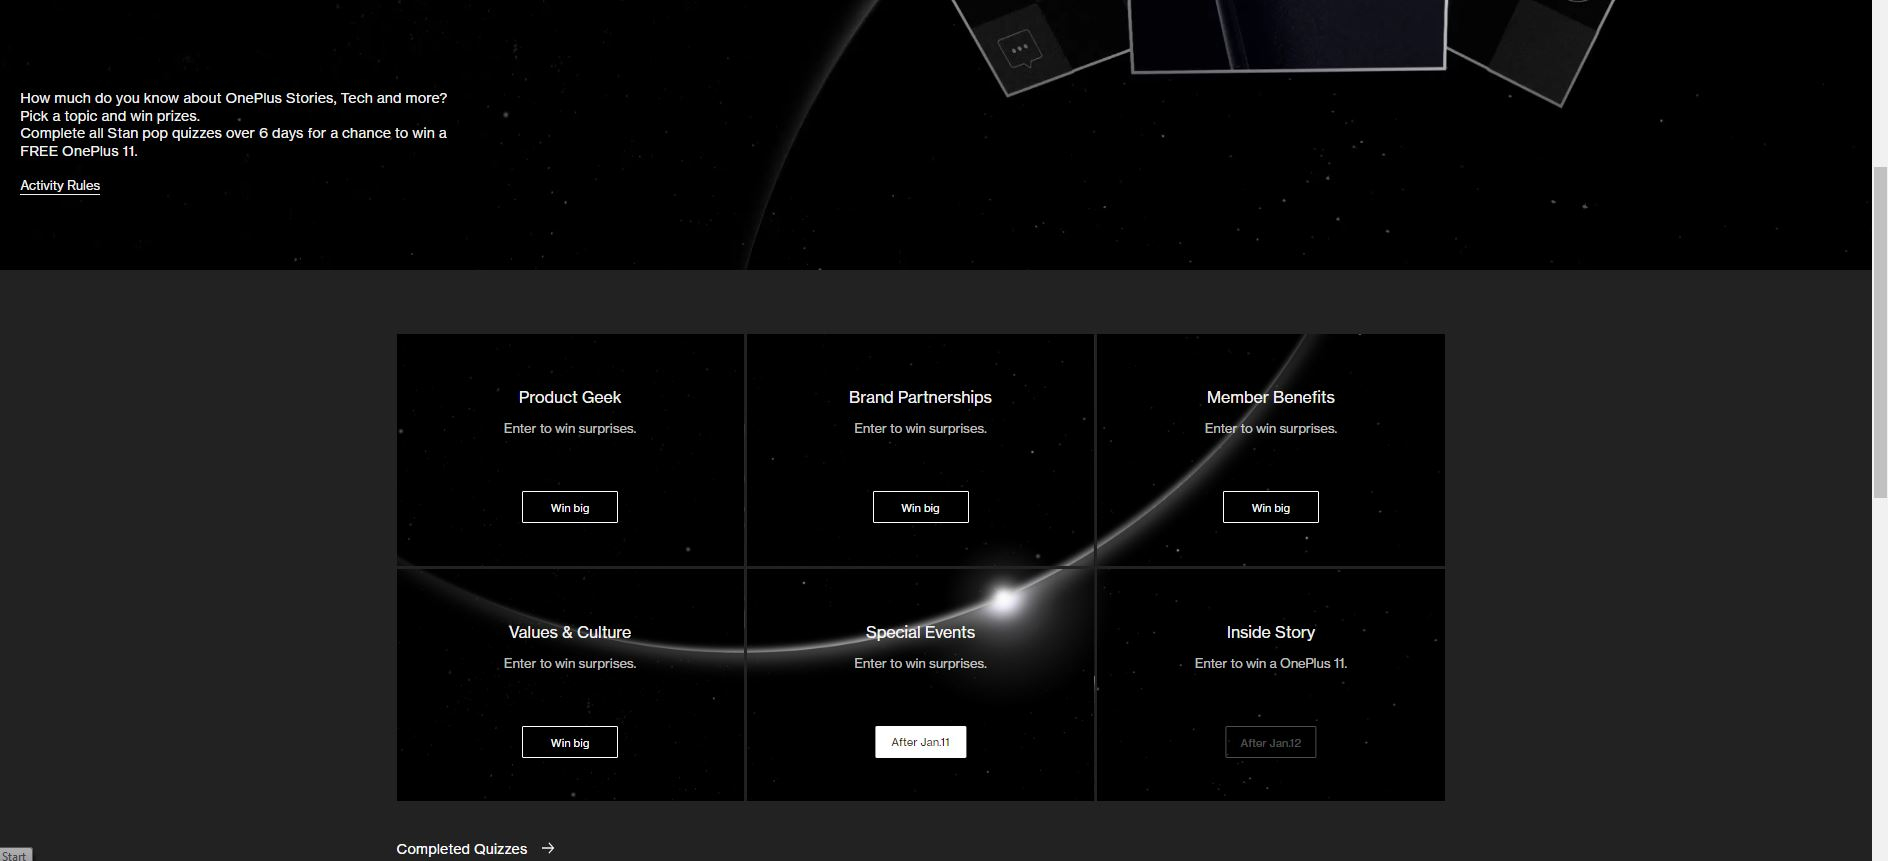Screen dimensions: 1888x861
Task: Click Win big under Member Benefits
Action: click(1271, 507)
